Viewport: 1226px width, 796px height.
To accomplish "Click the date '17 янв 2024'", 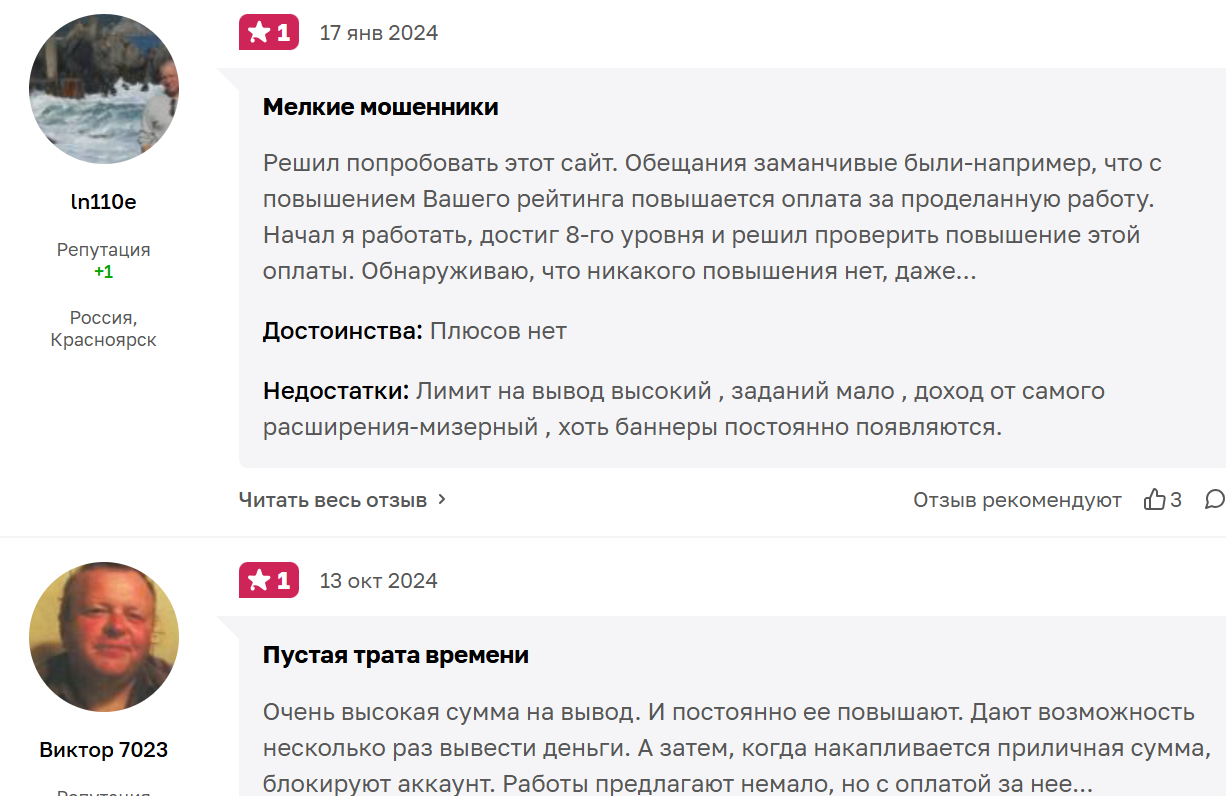I will (x=379, y=33).
